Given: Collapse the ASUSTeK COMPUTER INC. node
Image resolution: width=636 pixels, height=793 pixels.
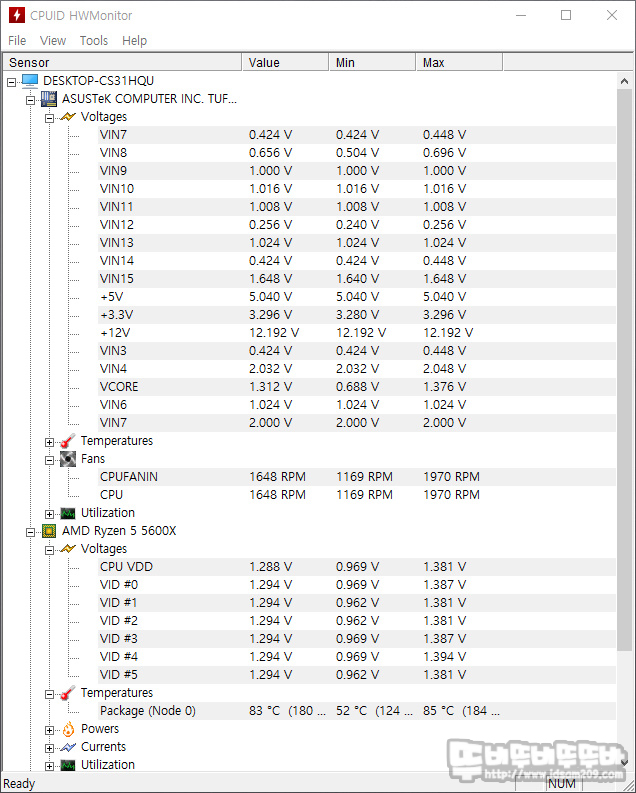Looking at the screenshot, I should coord(30,100).
